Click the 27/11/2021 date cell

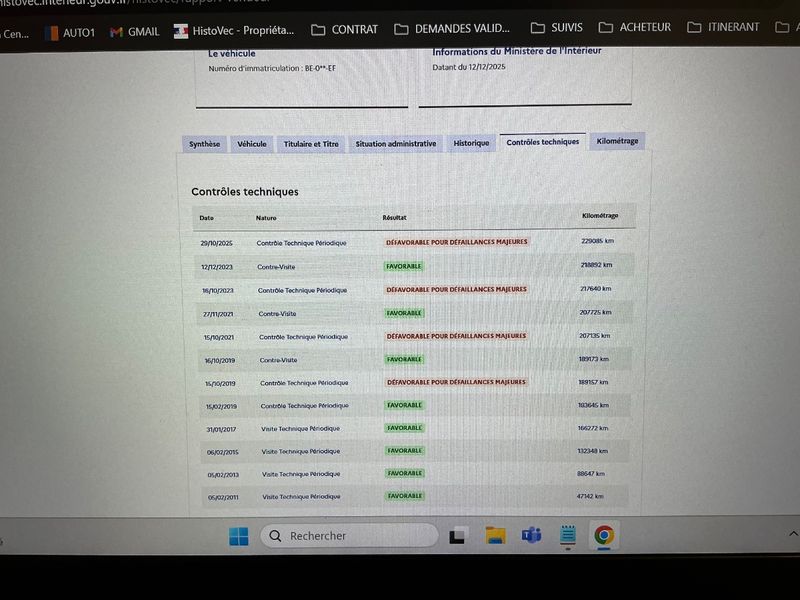click(x=218, y=314)
